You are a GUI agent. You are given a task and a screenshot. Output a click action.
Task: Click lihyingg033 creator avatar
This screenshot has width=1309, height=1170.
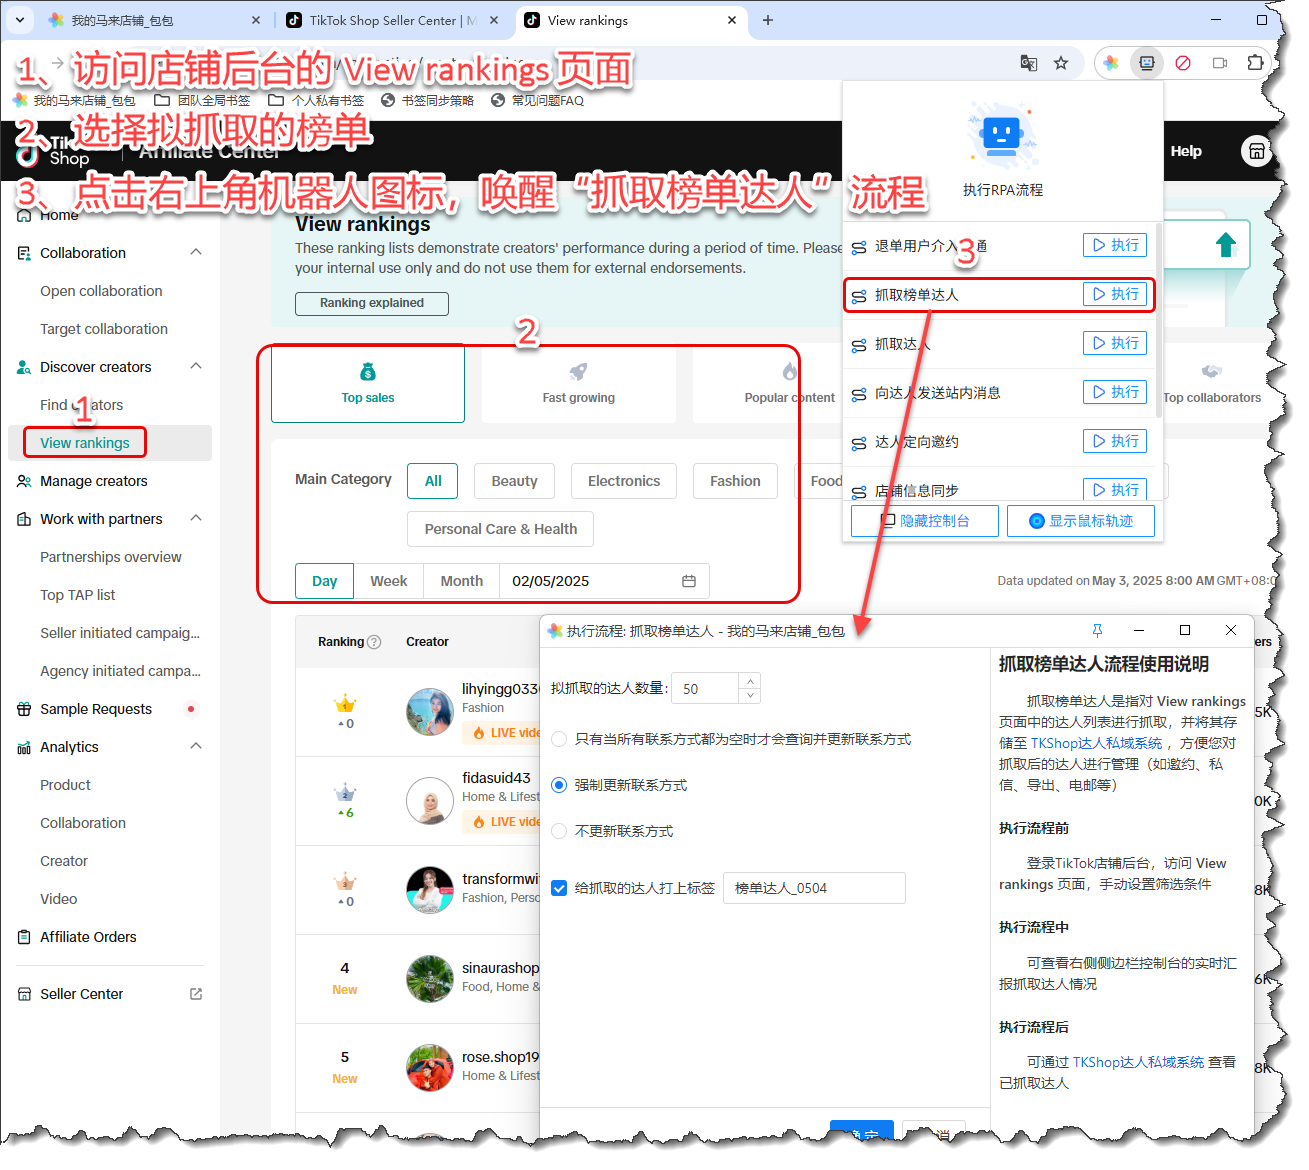pyautogui.click(x=430, y=711)
